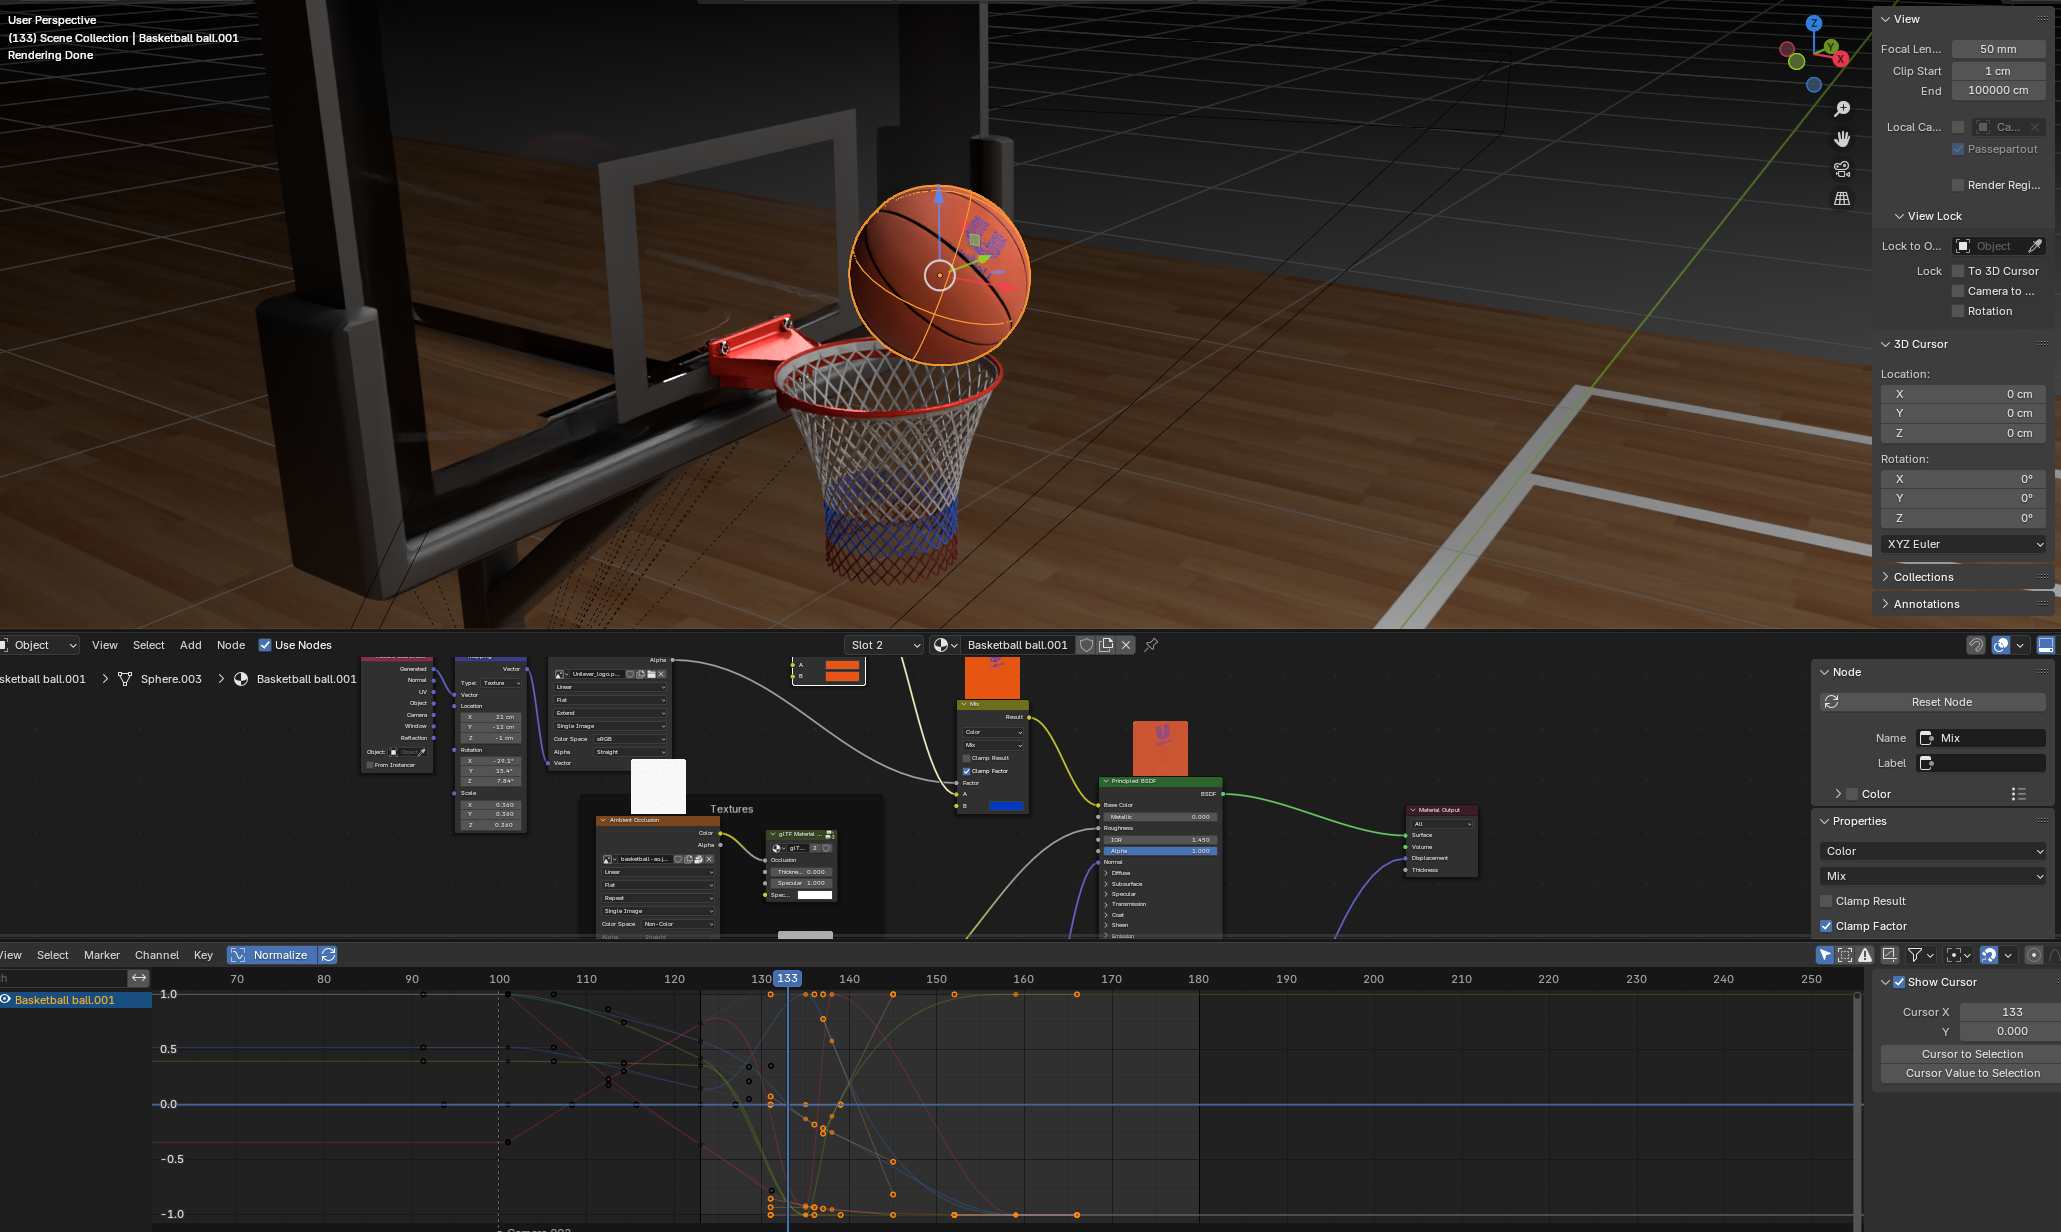Enable the Clamp Result checkbox
2061x1232 pixels.
[1826, 901]
